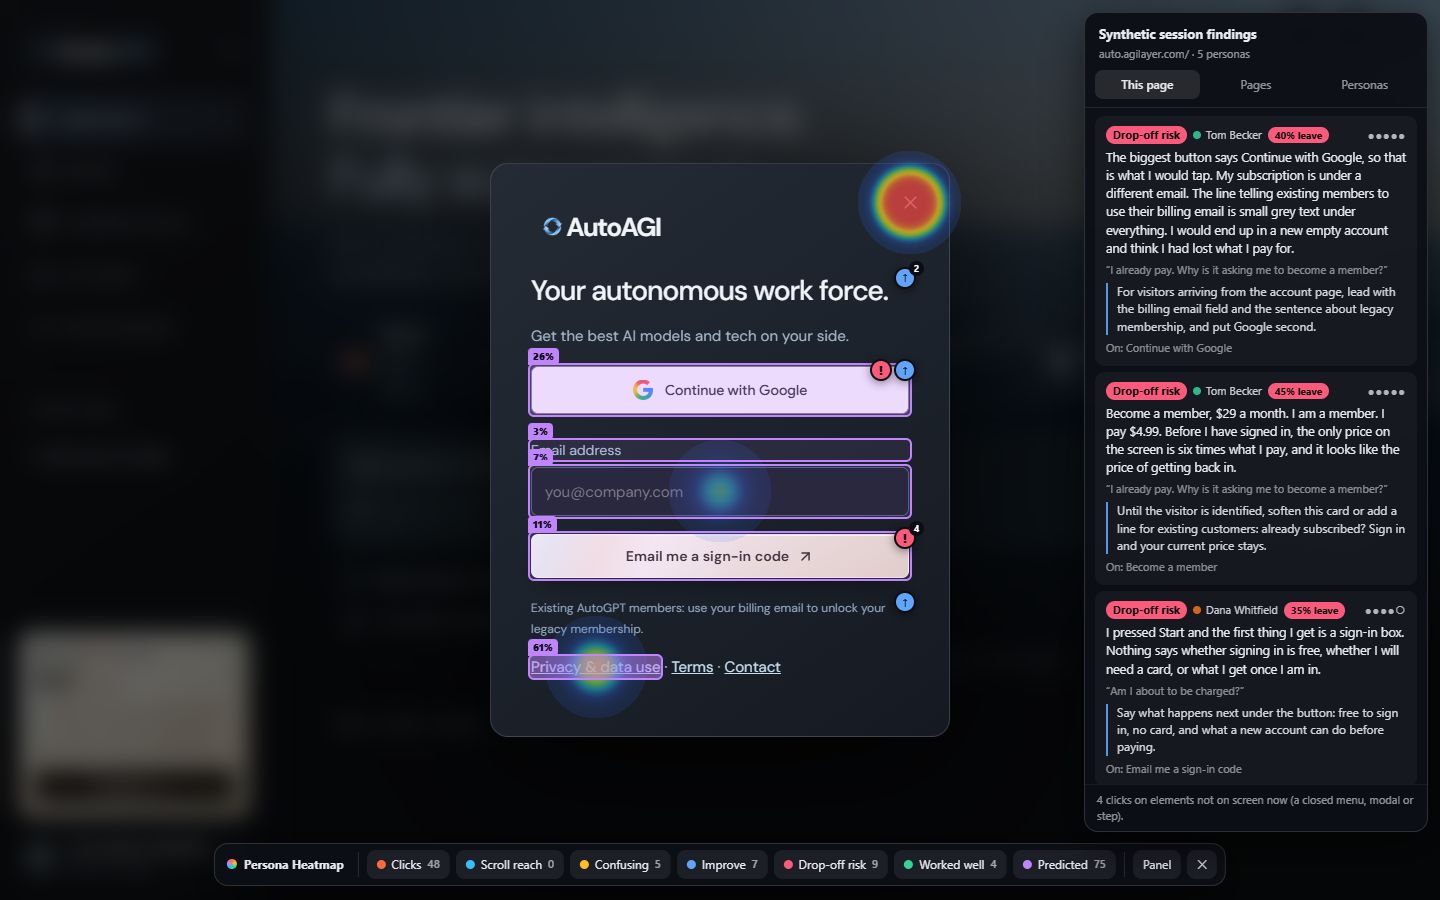Open blue improve marker beside legacy membership text

click(905, 602)
